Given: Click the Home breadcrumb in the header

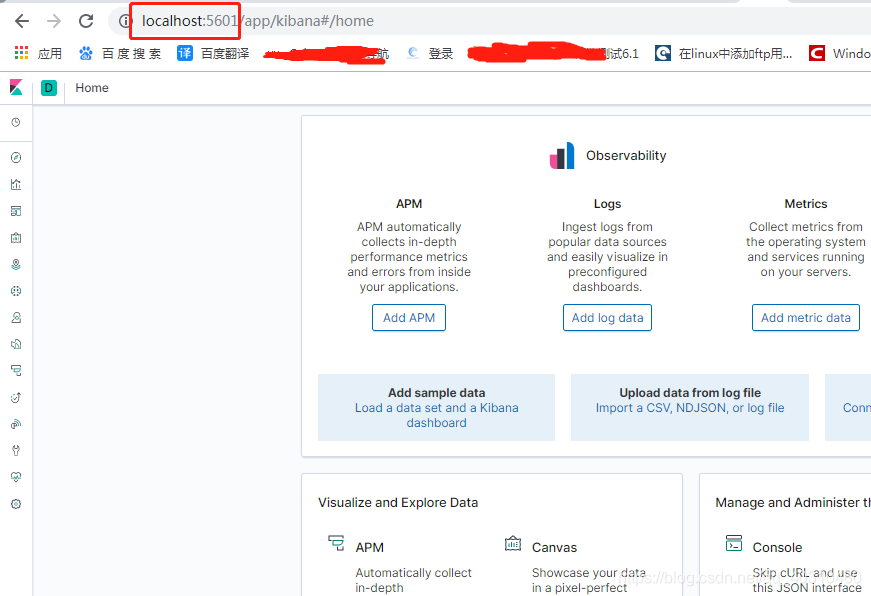Looking at the screenshot, I should (91, 88).
